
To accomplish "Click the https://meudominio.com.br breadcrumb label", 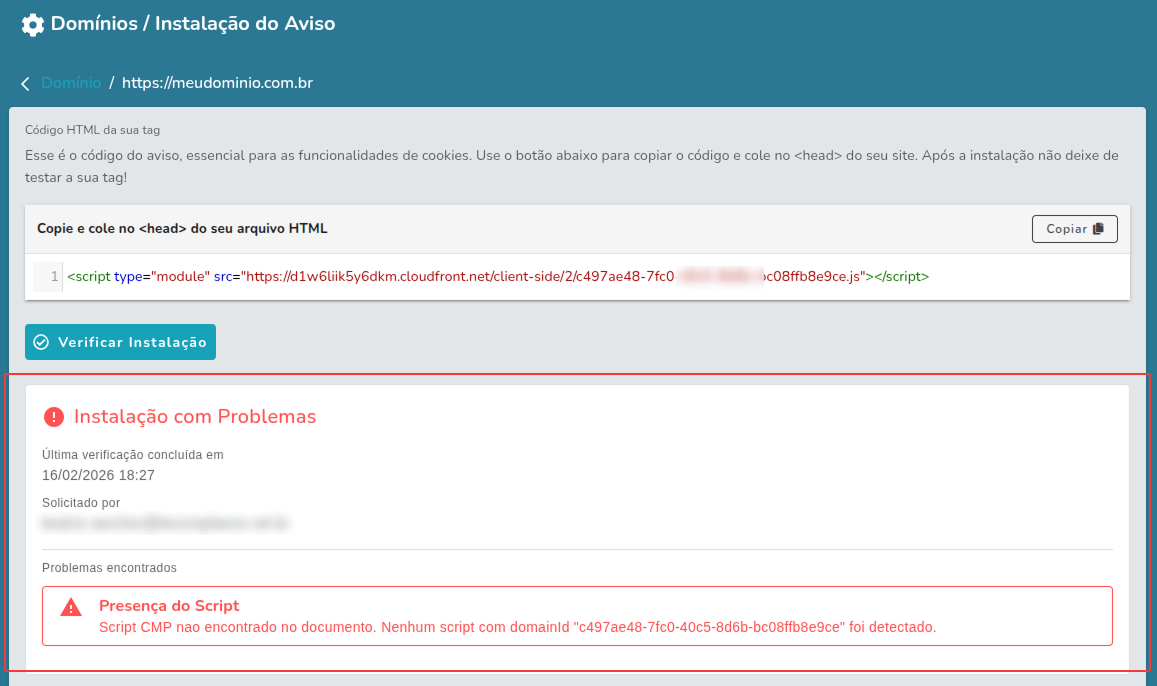I will click(216, 83).
